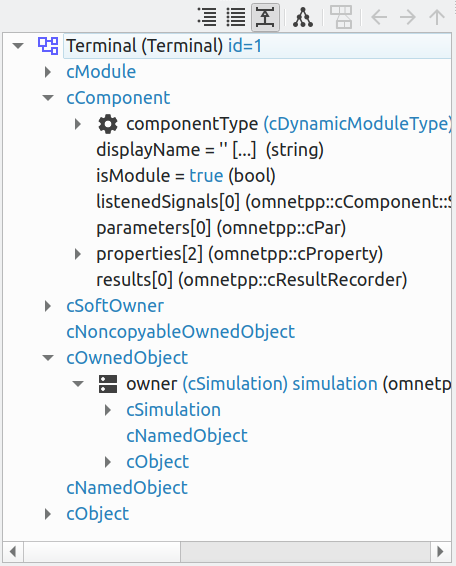Click the Terminal module network icon
This screenshot has width=456, height=566.
click(48, 46)
